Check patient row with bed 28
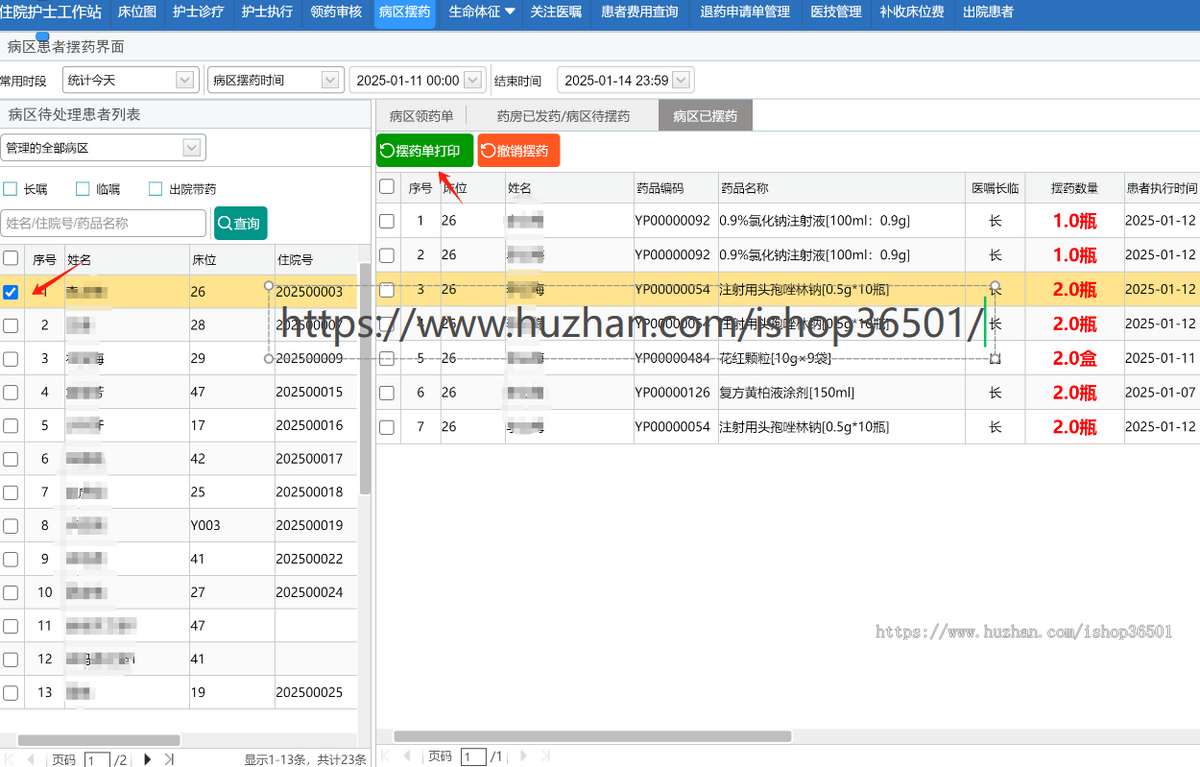Screen dimensions: 1200x767 pyautogui.click(x=10, y=325)
